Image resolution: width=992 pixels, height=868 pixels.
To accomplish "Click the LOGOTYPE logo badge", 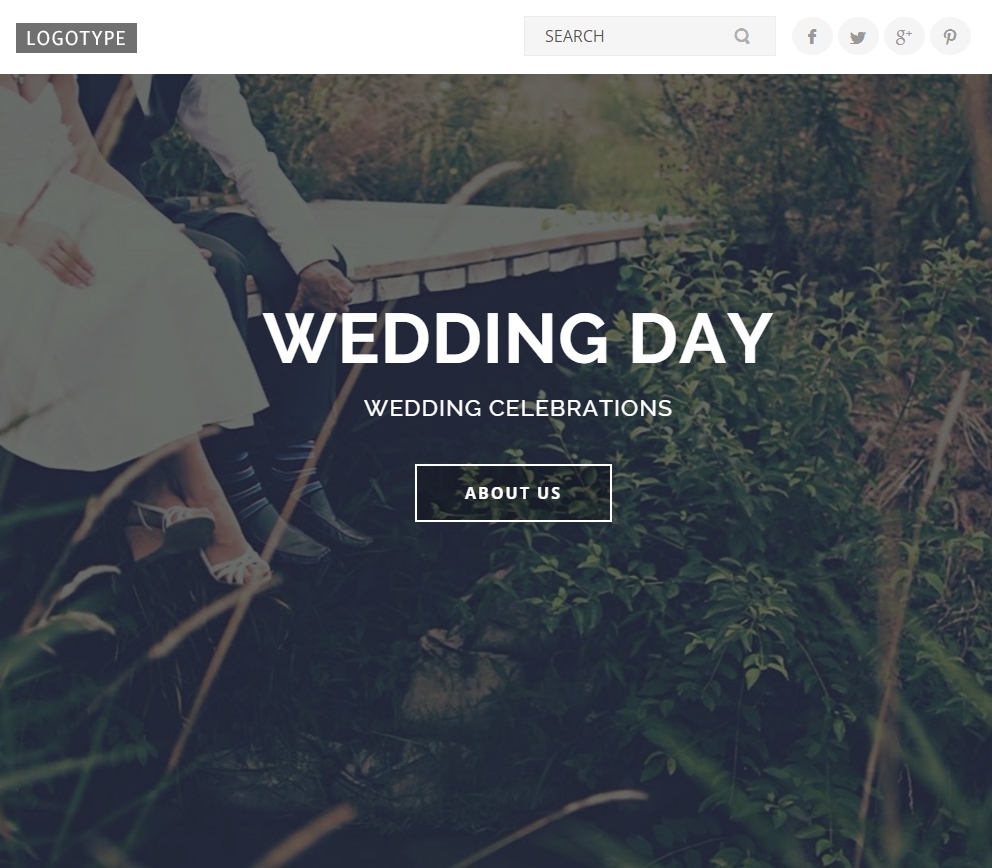I will pyautogui.click(x=77, y=38).
